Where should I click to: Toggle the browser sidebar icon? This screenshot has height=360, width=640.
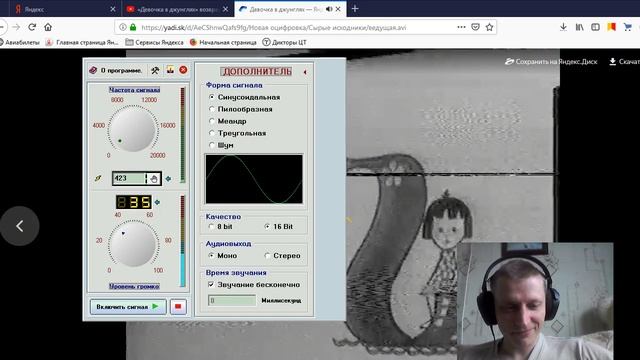click(596, 27)
